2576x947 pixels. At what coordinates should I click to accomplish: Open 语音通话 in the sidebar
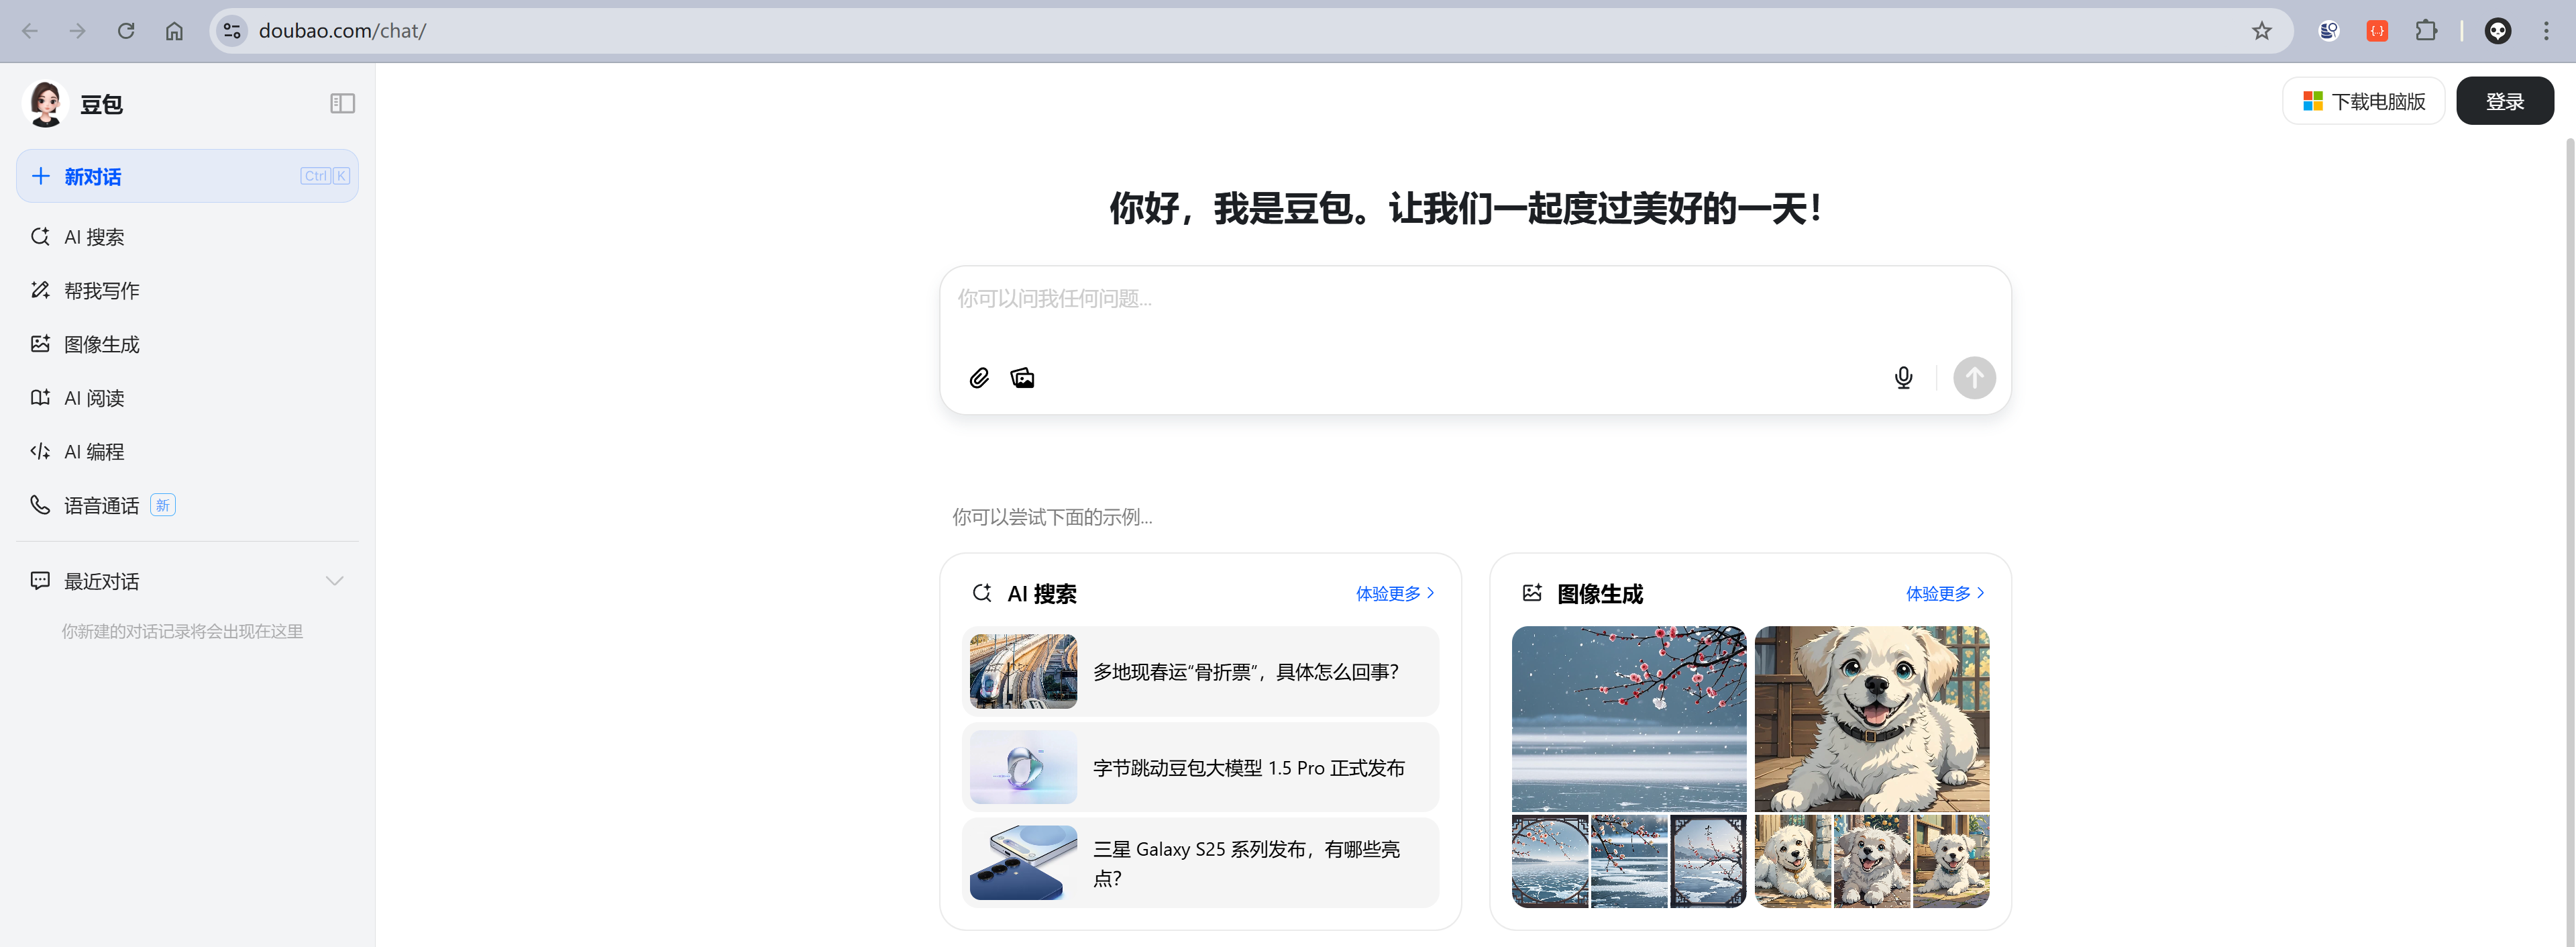(x=187, y=505)
